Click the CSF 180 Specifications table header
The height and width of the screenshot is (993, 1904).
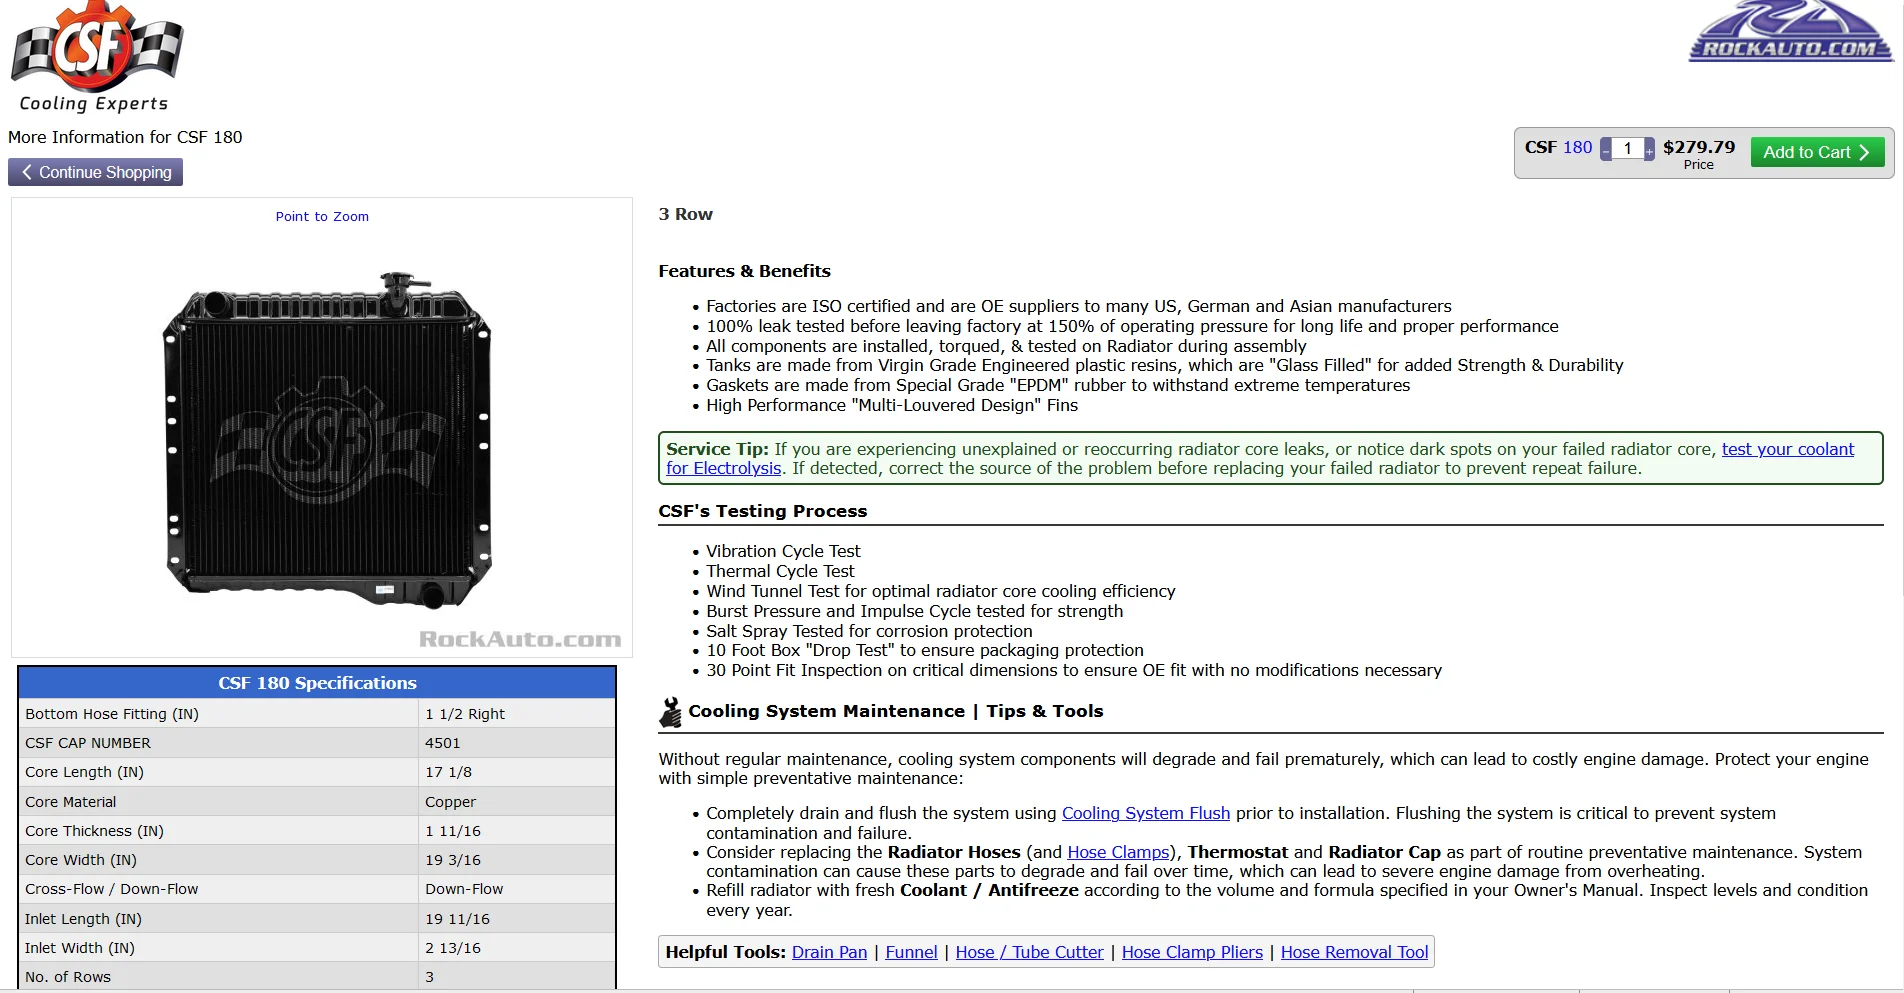coord(317,683)
